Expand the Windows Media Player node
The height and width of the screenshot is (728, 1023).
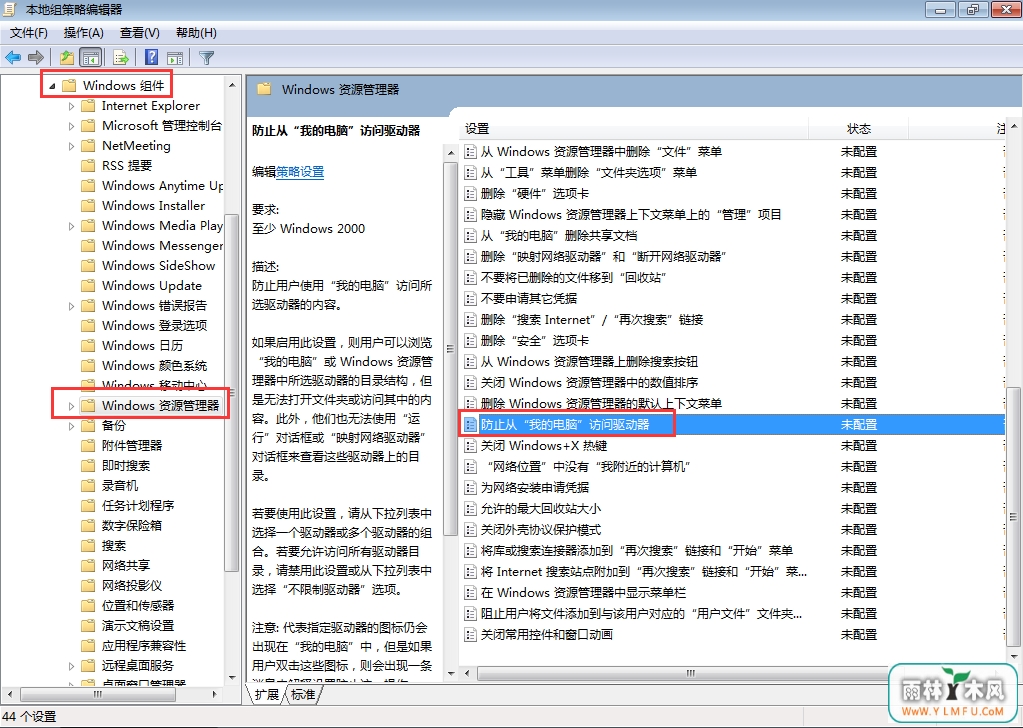[71, 226]
